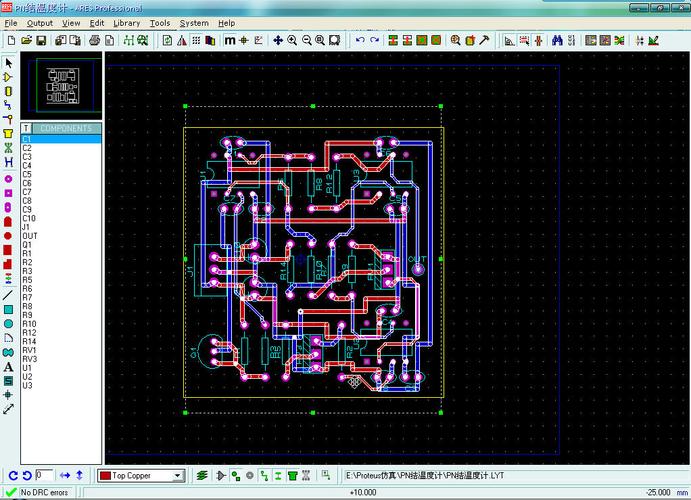This screenshot has width=691, height=500.
Task: Click the No DRC errors status
Action: tap(44, 493)
